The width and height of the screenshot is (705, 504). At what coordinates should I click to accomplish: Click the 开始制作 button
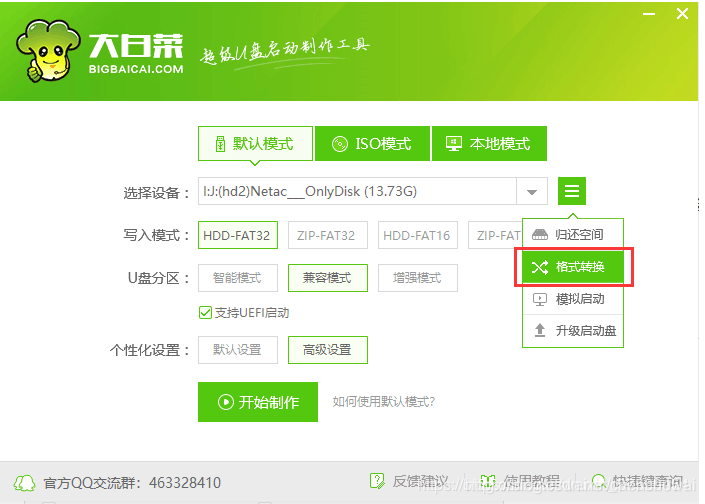[x=258, y=402]
